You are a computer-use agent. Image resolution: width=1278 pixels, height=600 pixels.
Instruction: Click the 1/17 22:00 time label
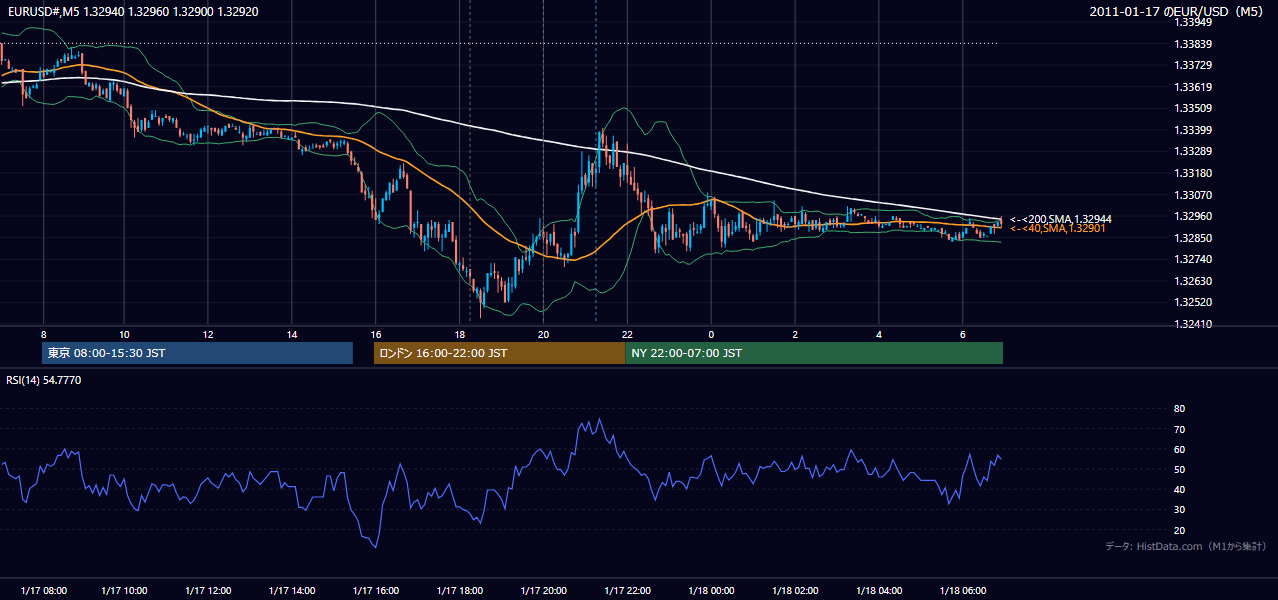(628, 591)
